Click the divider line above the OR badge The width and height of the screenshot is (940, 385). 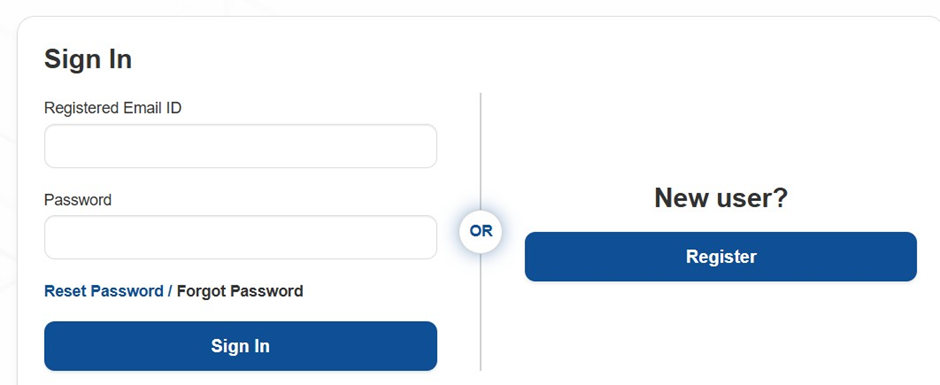(x=481, y=151)
